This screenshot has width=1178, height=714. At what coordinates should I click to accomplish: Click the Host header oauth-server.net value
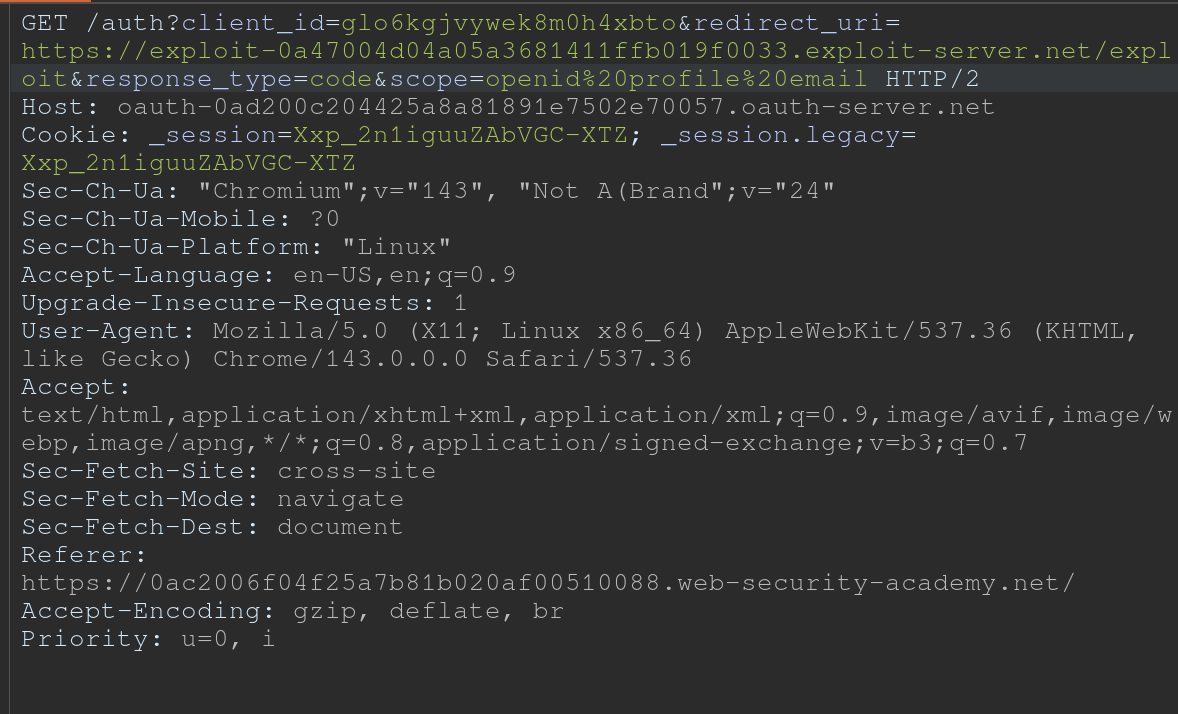click(x=555, y=106)
